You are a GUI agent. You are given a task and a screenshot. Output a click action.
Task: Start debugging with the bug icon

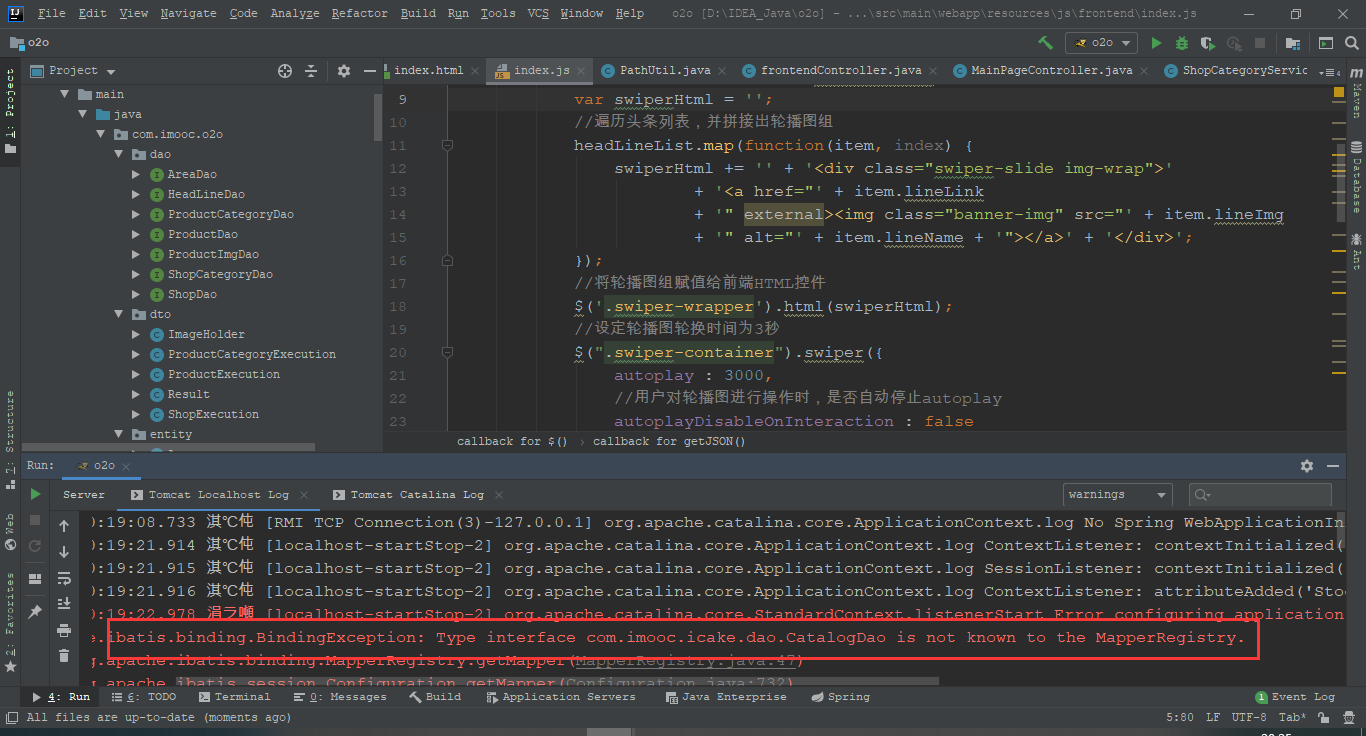click(1182, 43)
